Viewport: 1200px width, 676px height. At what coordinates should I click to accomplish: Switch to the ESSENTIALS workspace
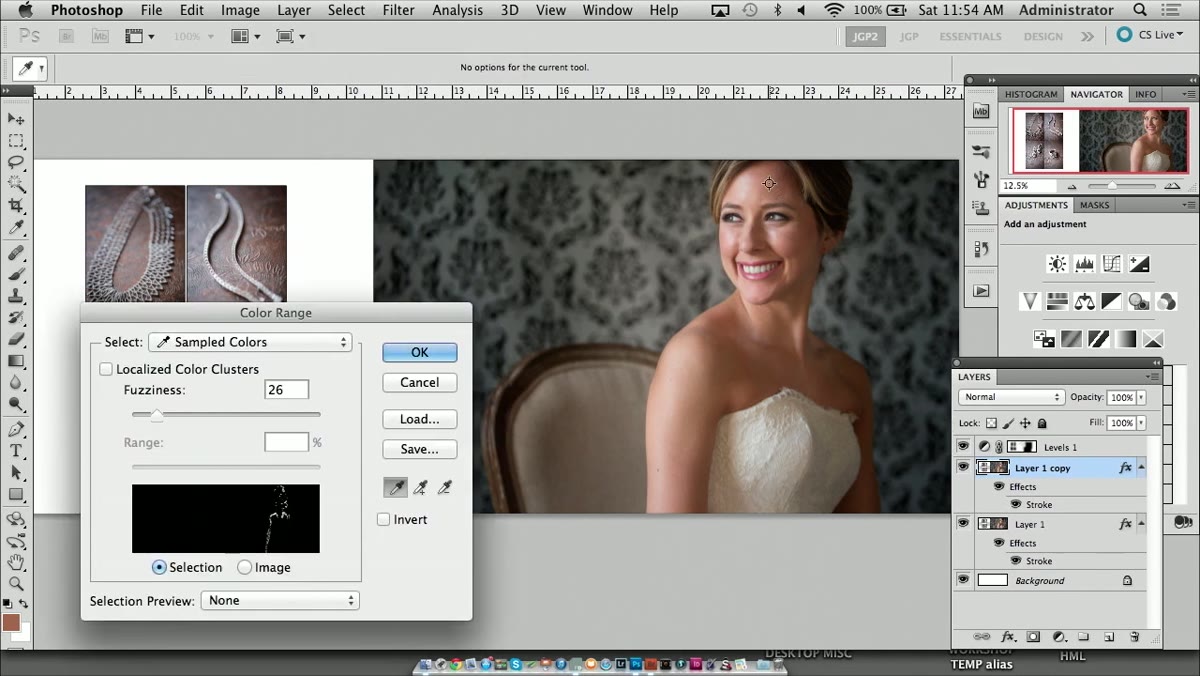970,36
